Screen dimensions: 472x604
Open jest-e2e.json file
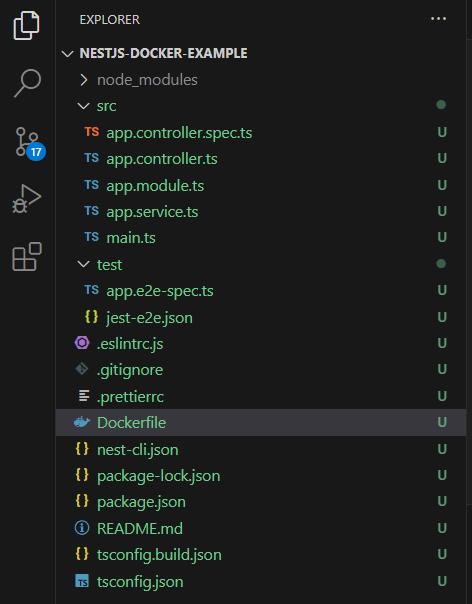[261, 318]
